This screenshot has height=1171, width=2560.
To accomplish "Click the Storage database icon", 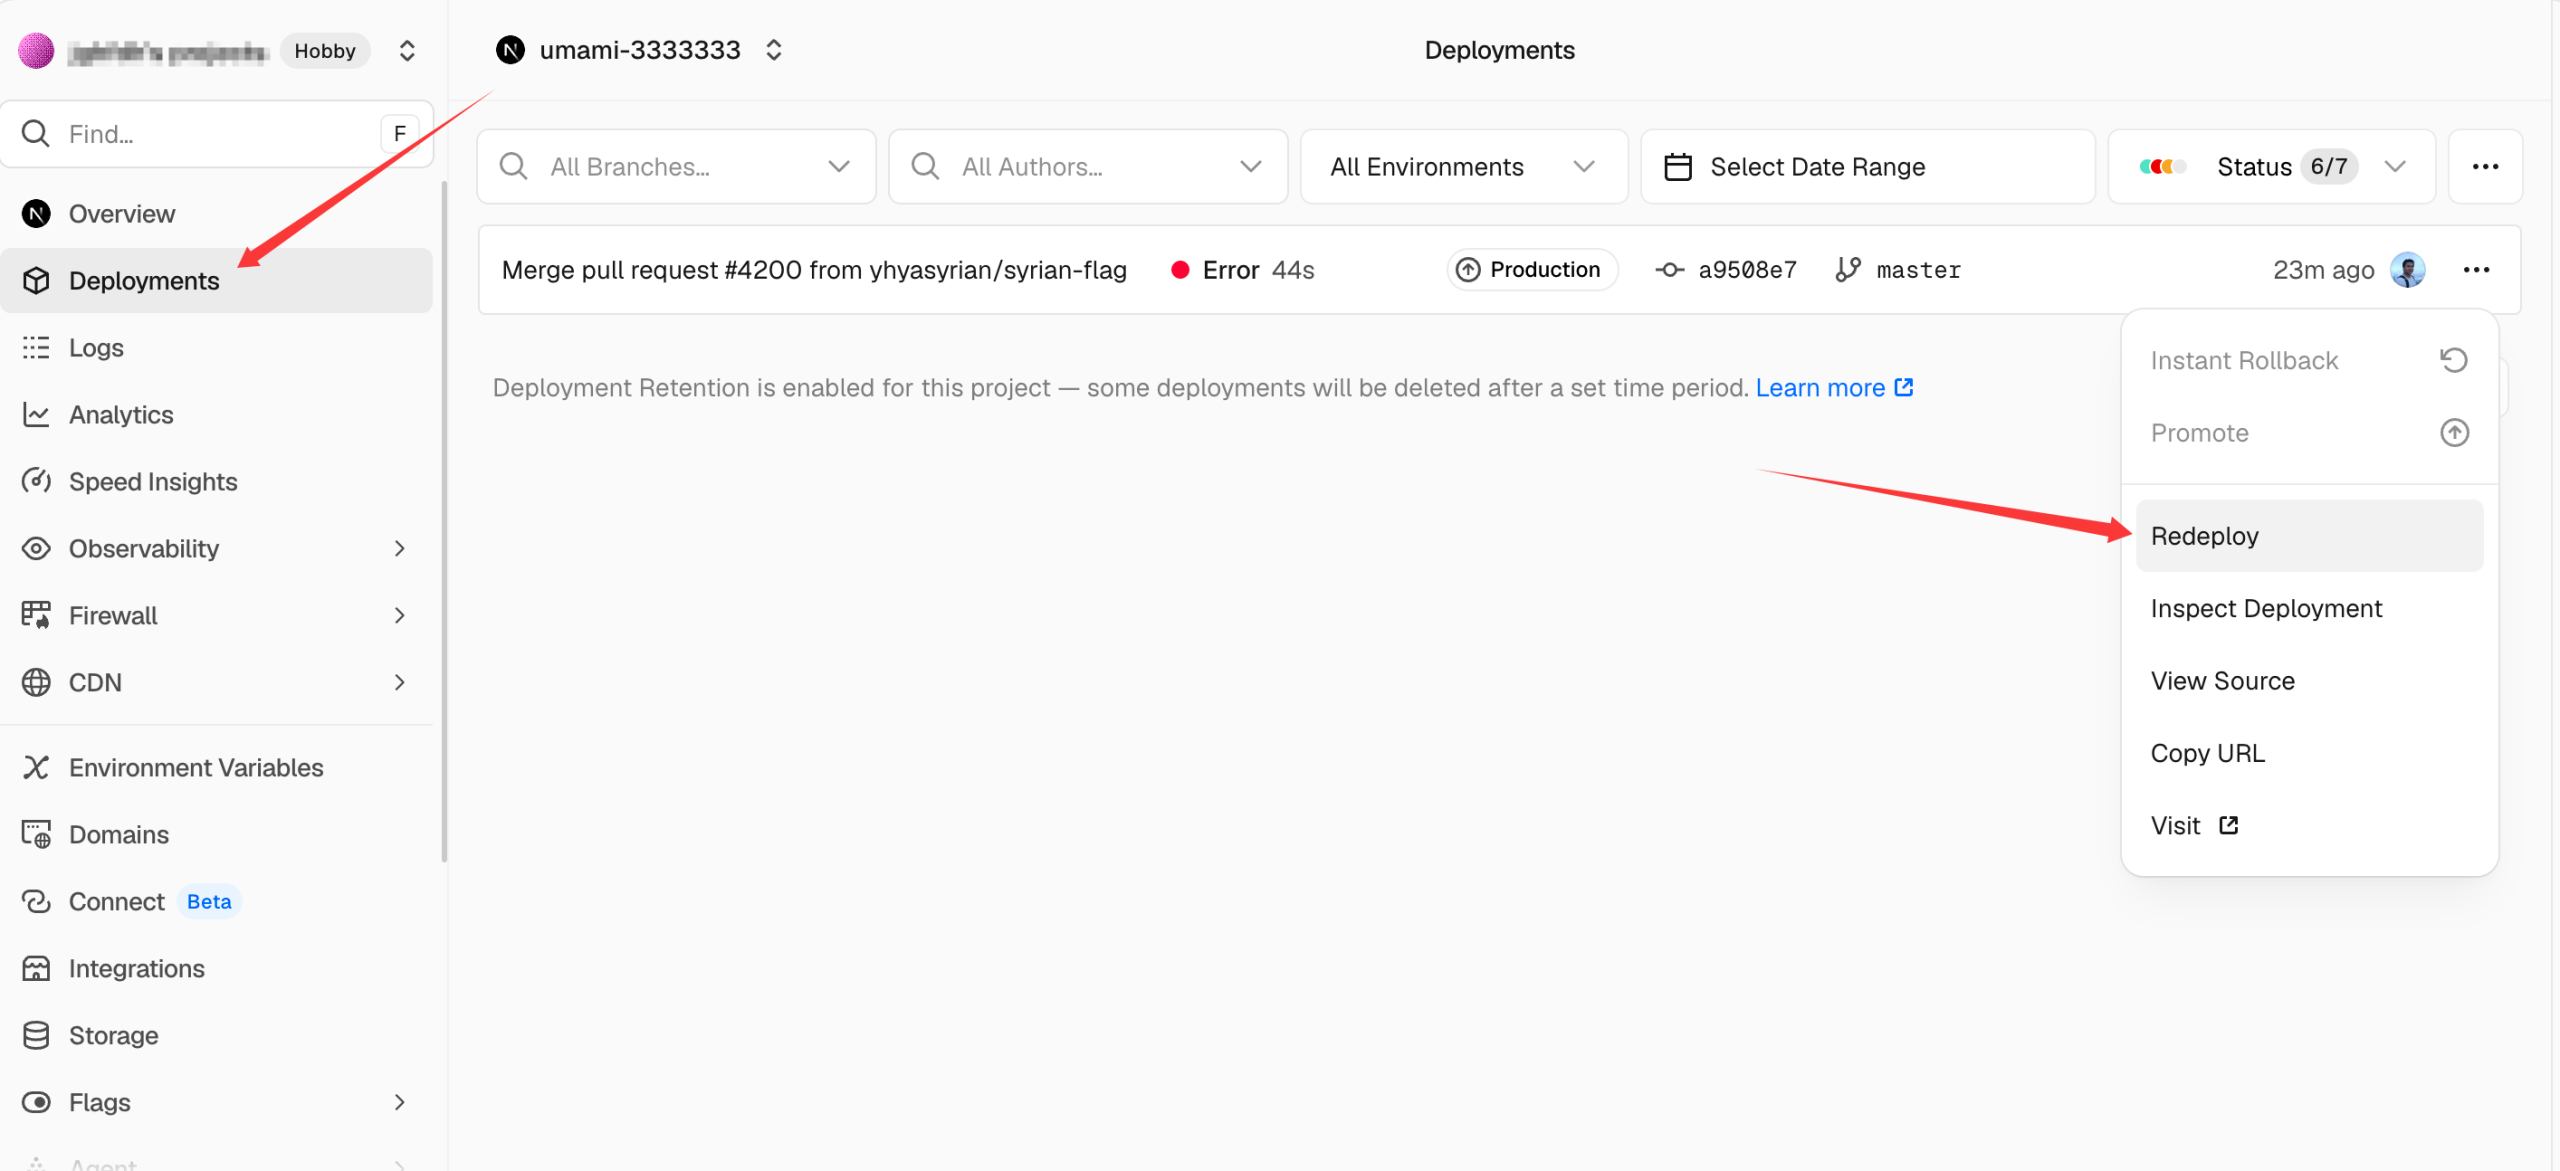I will (36, 1035).
